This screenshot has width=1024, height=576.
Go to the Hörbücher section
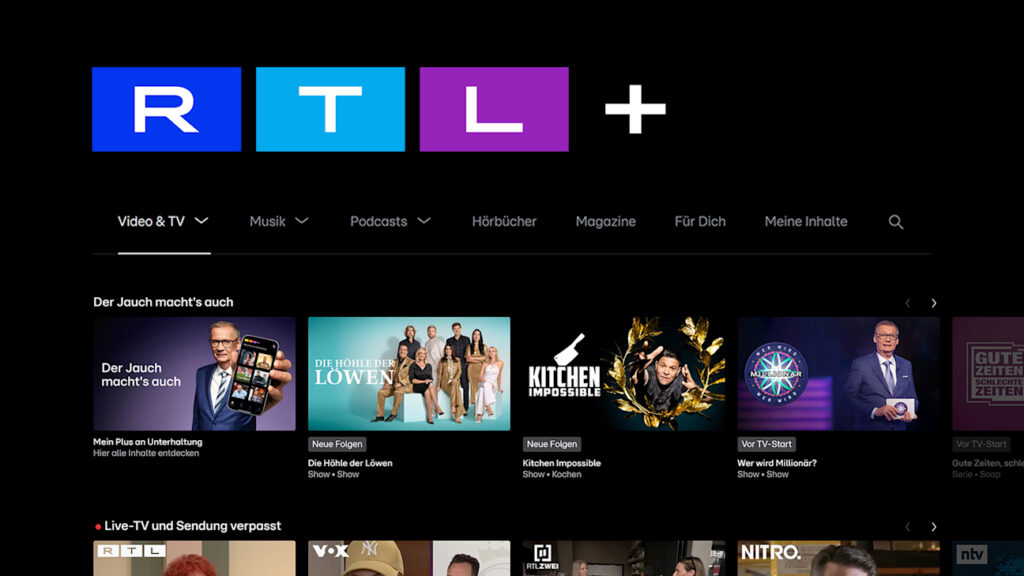pos(504,221)
